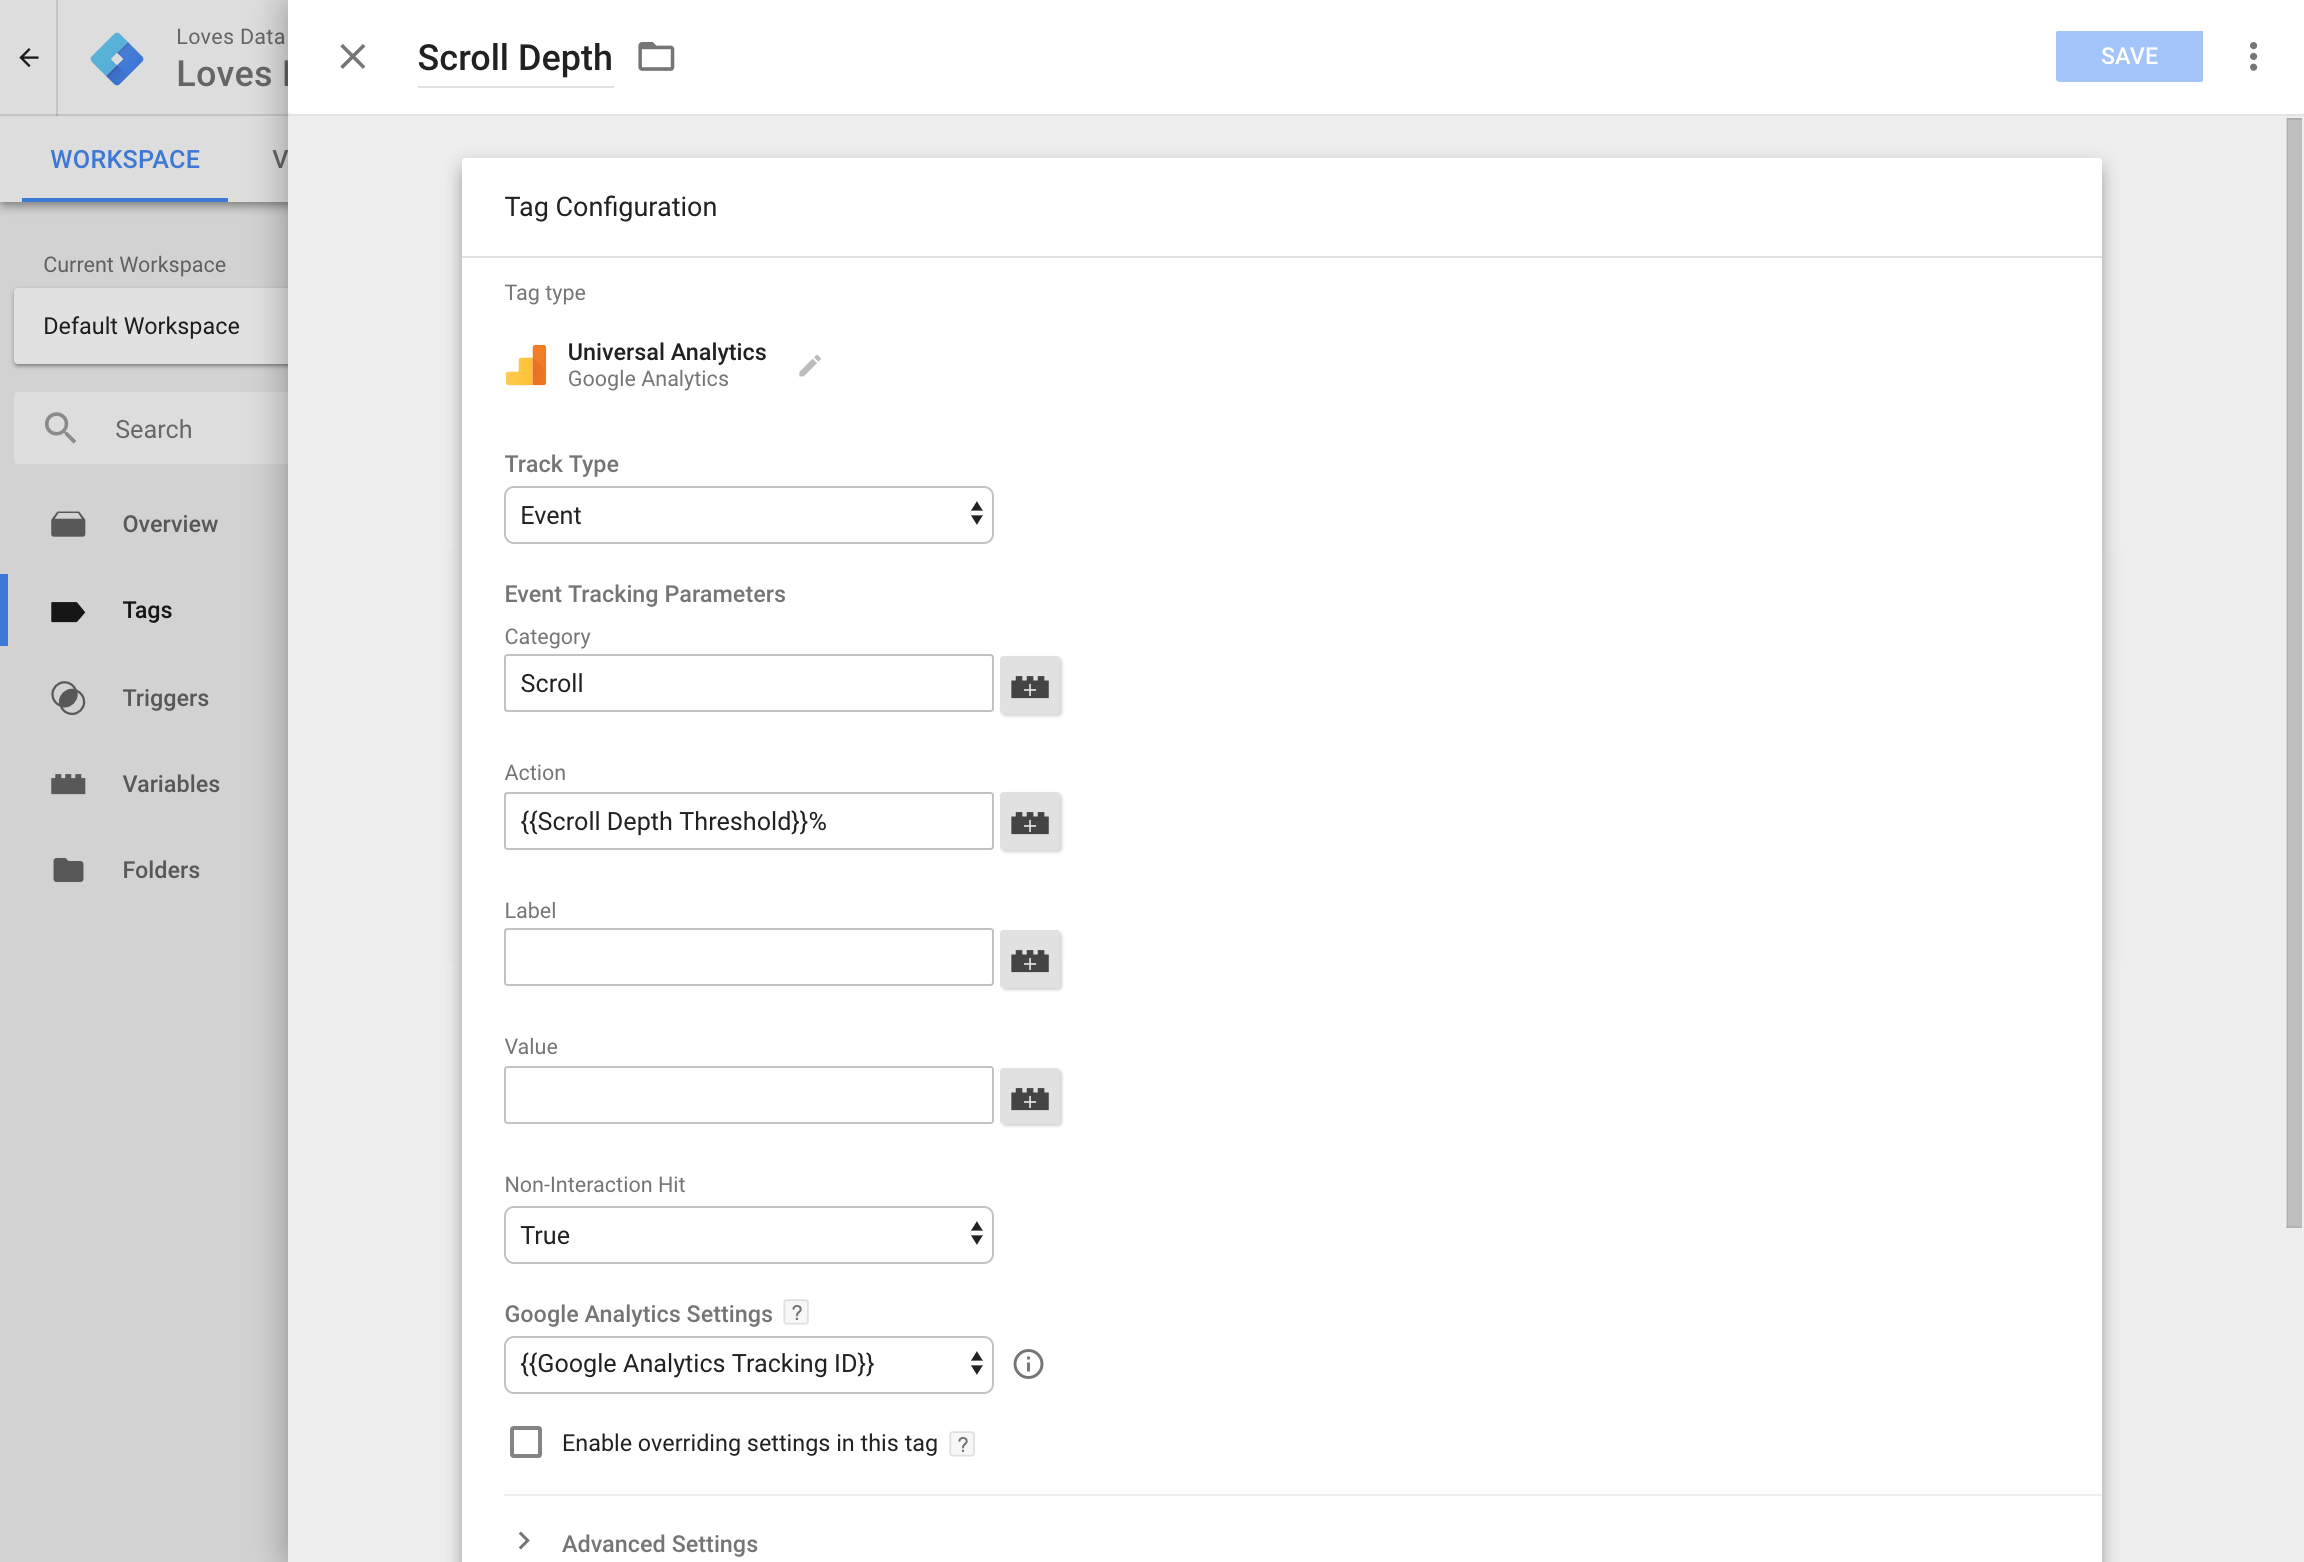
Task: Edit the Universal Analytics tag type via pencil icon
Action: (810, 364)
